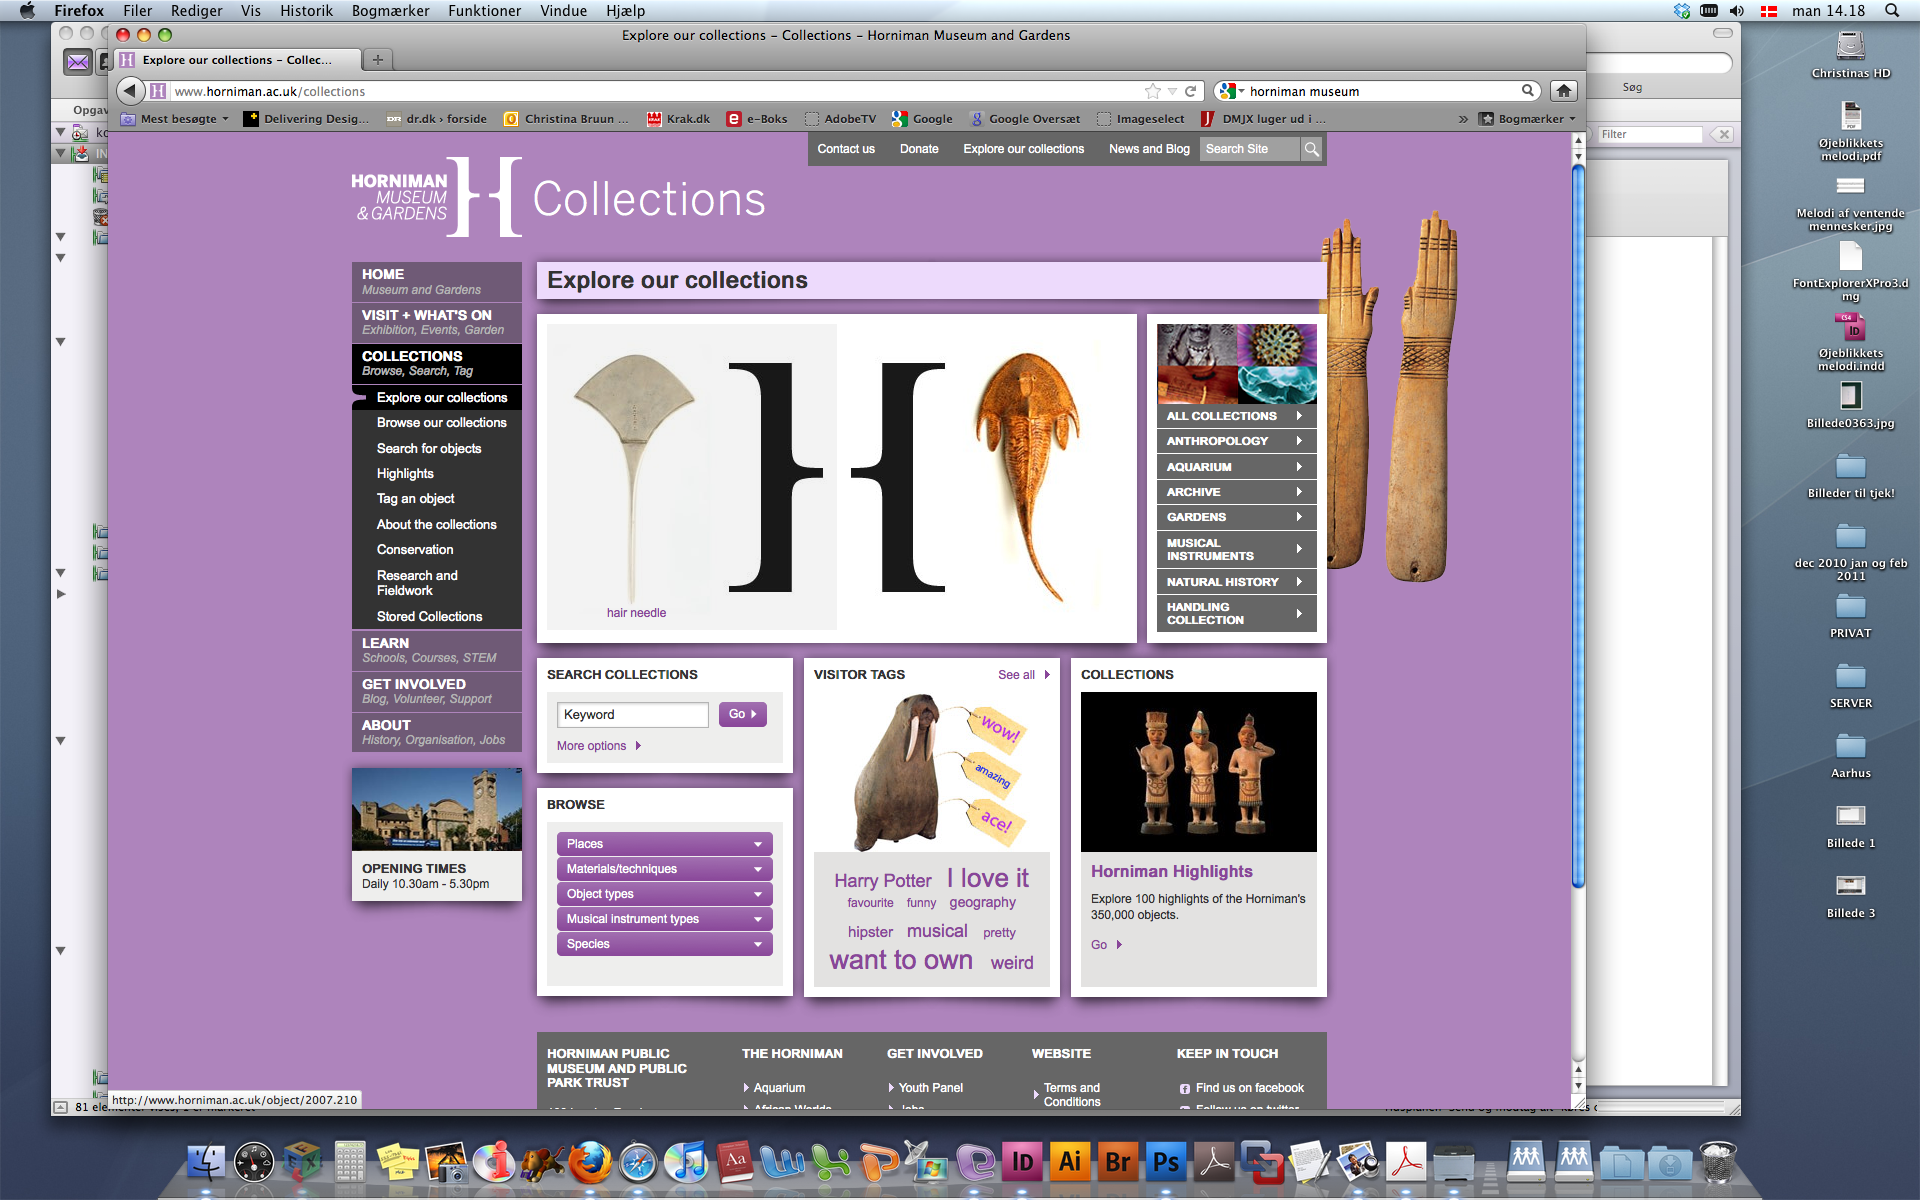This screenshot has height=1200, width=1920.
Task: Open the Funktioner menu
Action: (x=484, y=10)
